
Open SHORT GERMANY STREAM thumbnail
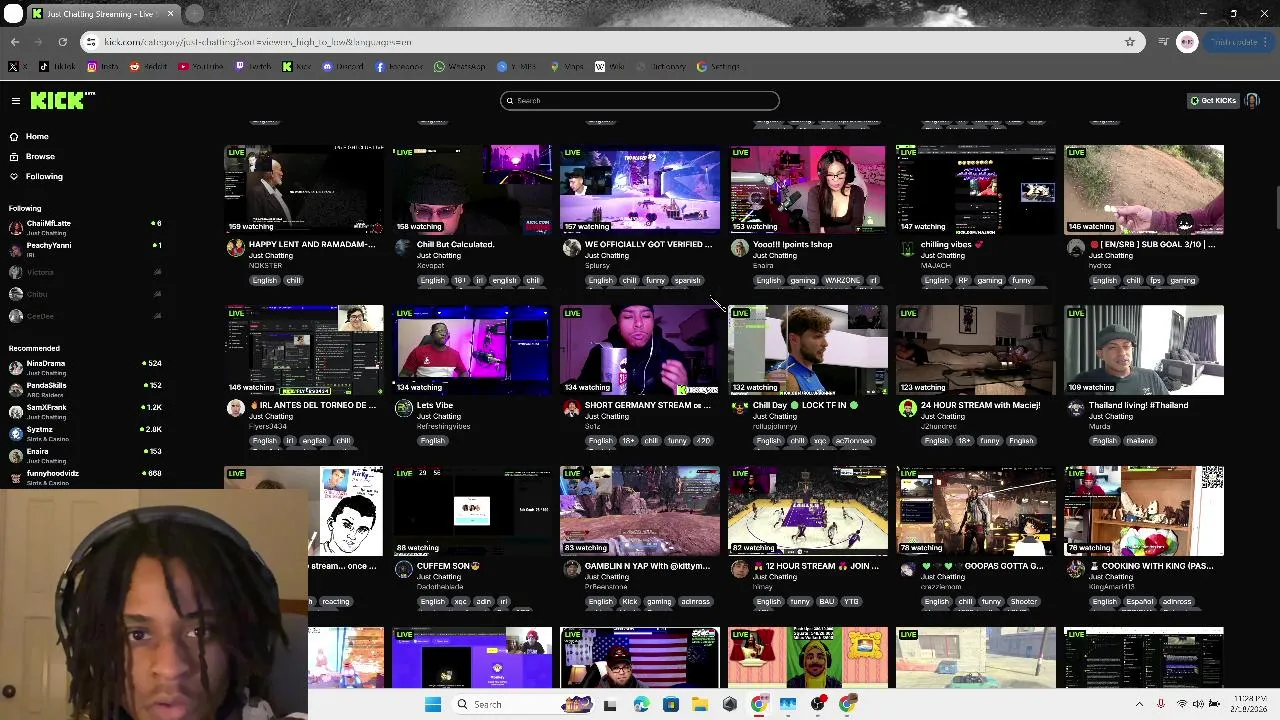click(x=640, y=350)
